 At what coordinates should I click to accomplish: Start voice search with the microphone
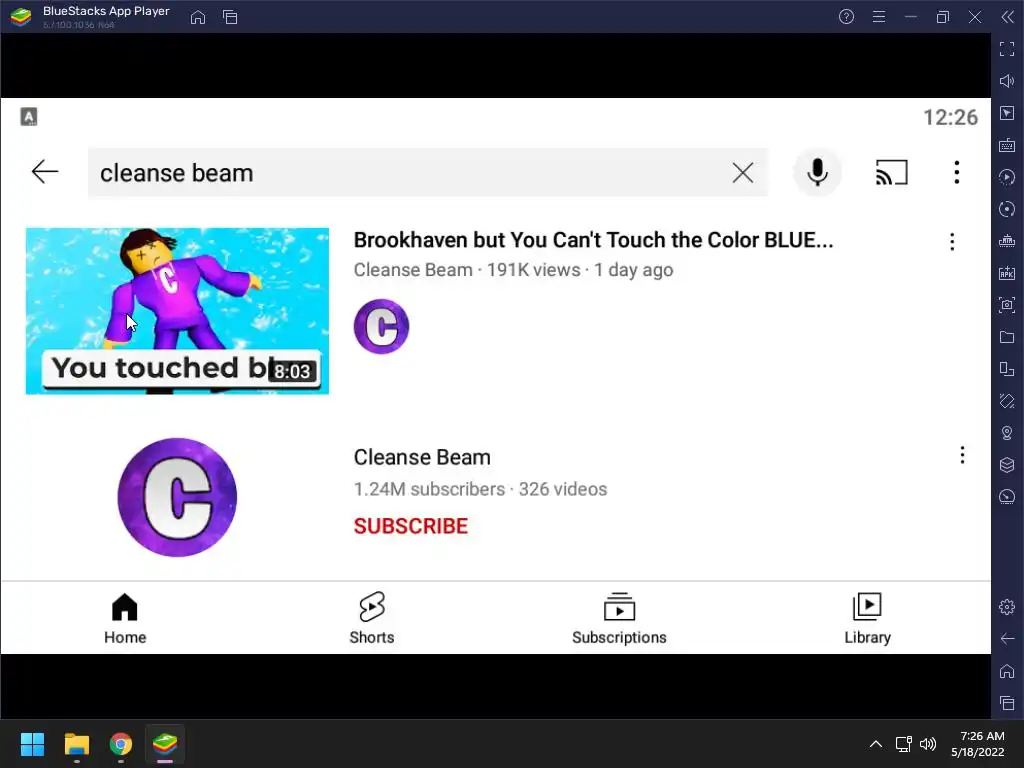[x=817, y=172]
